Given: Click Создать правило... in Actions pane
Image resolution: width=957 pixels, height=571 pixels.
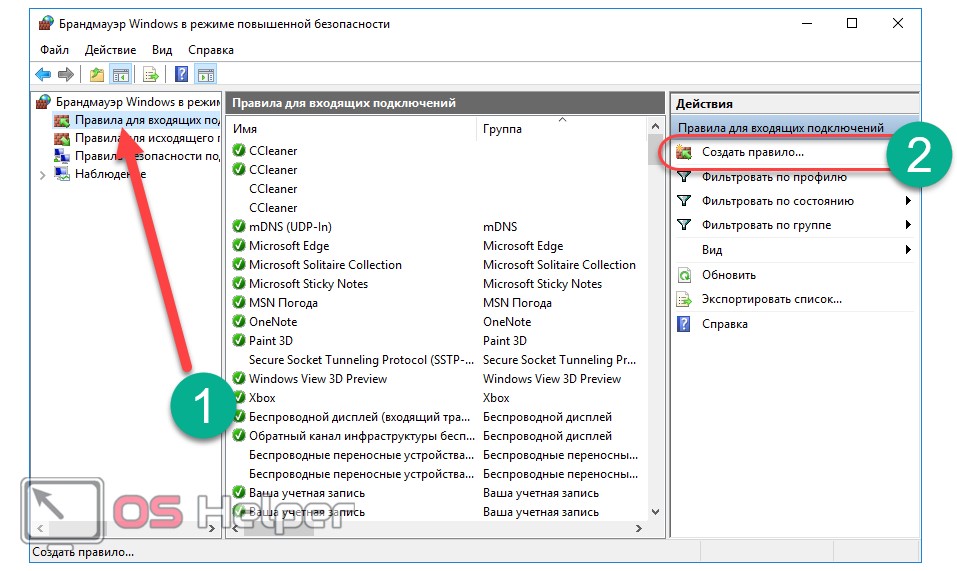Looking at the screenshot, I should [x=752, y=152].
